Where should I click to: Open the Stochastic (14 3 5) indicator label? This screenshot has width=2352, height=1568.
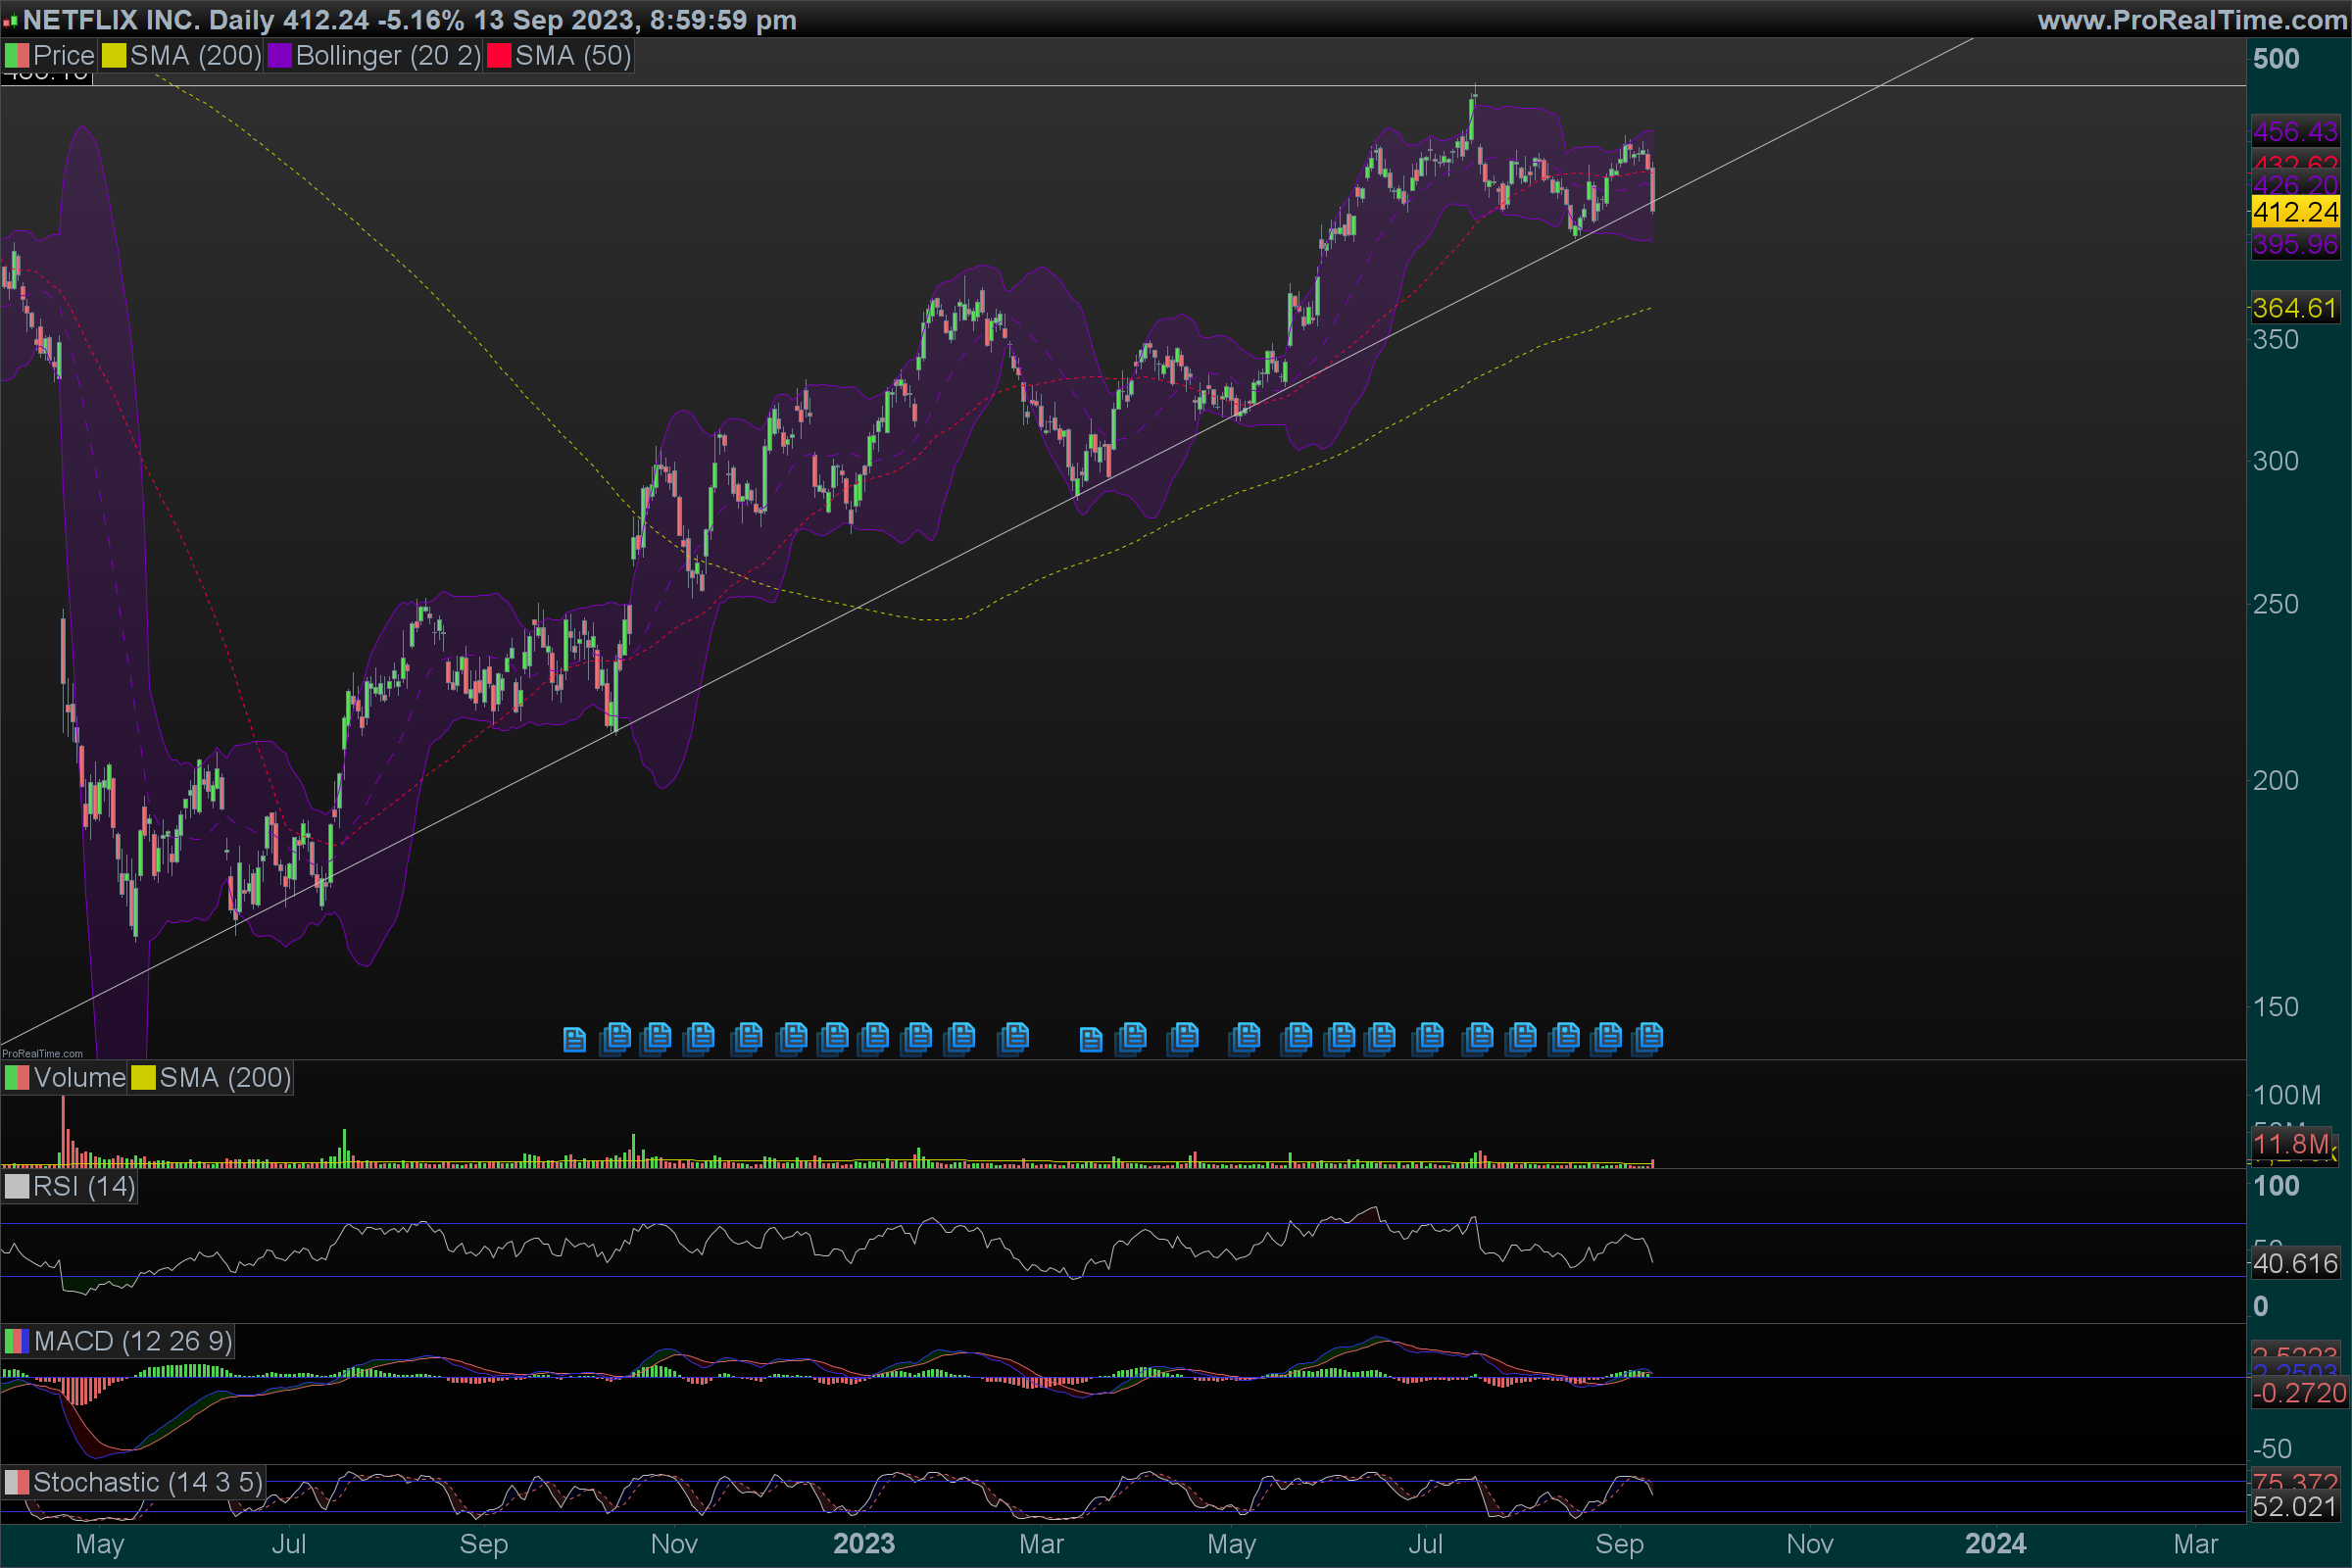pyautogui.click(x=148, y=1482)
